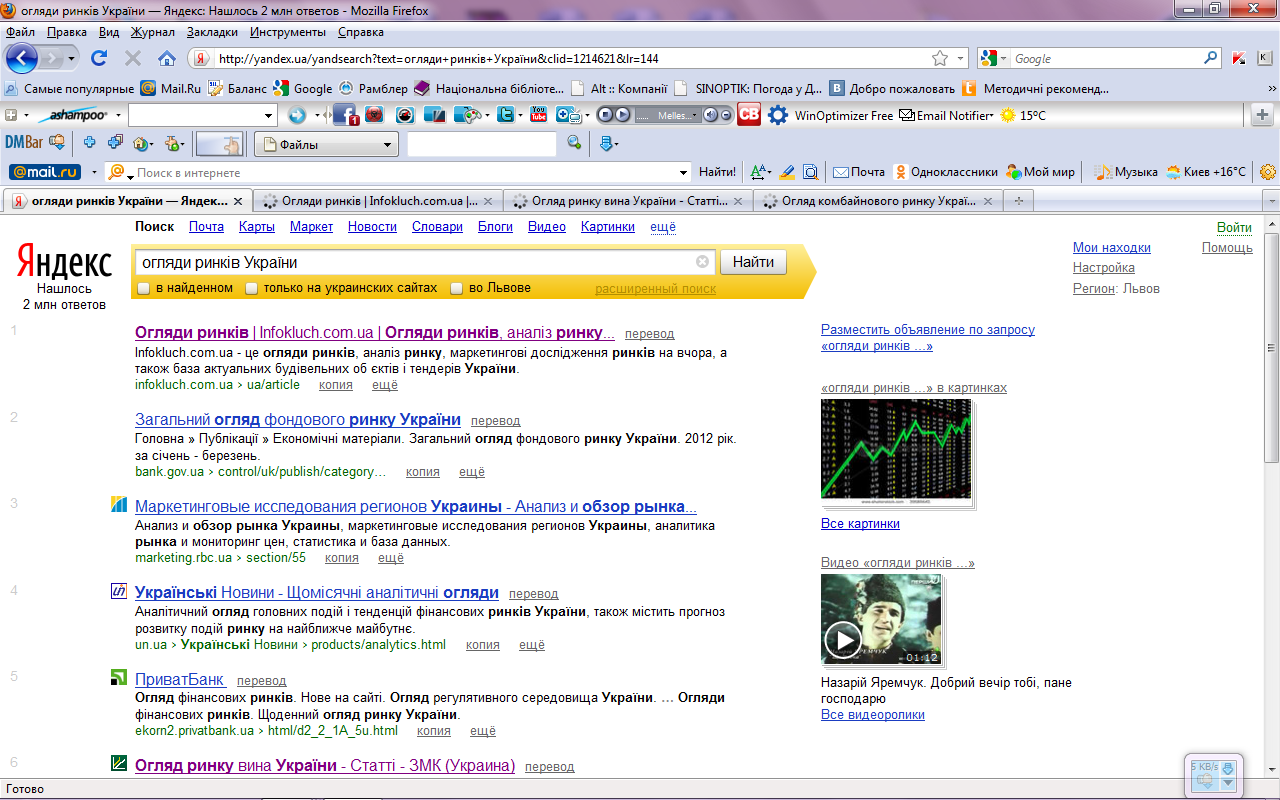The height and width of the screenshot is (800, 1280).
Task: Switch to 'Огляди ринків | Infokluch.com.ua' tab
Action: [378, 201]
